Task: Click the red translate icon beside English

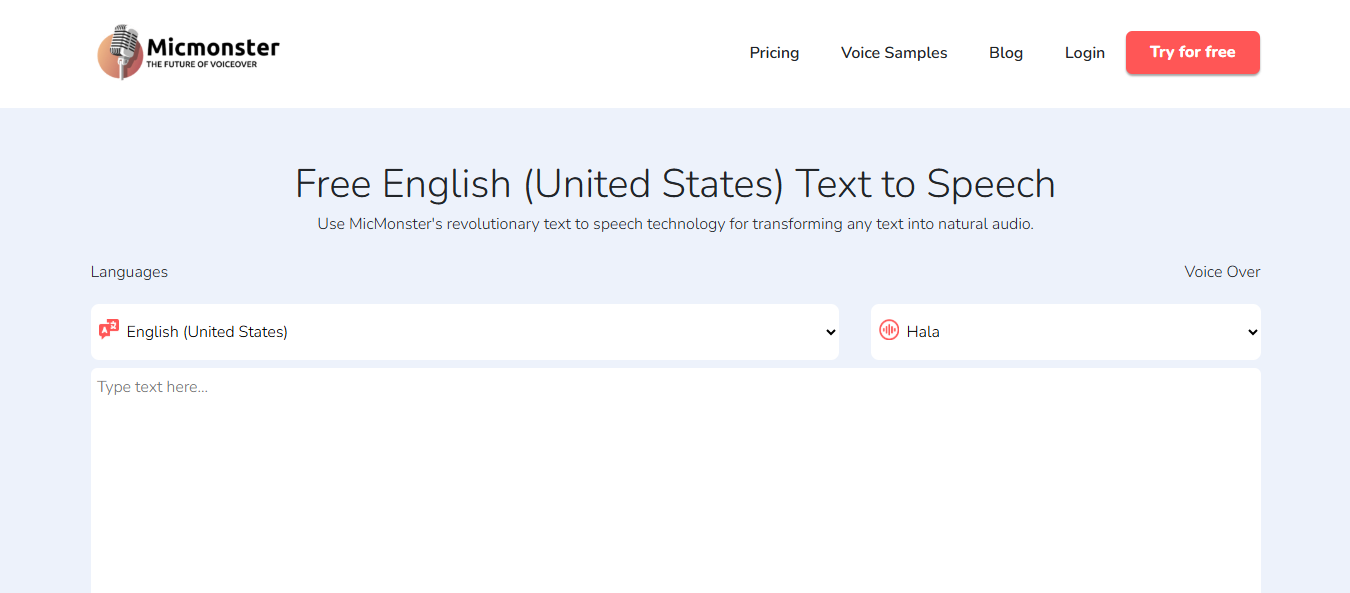Action: [109, 330]
